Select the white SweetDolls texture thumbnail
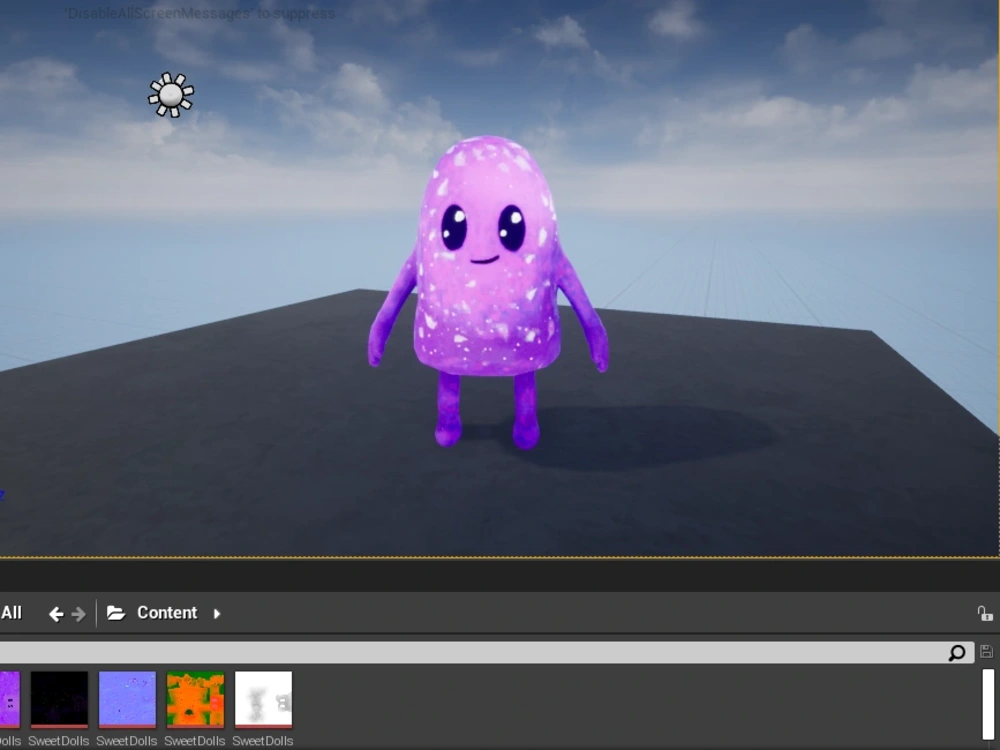 [263, 699]
